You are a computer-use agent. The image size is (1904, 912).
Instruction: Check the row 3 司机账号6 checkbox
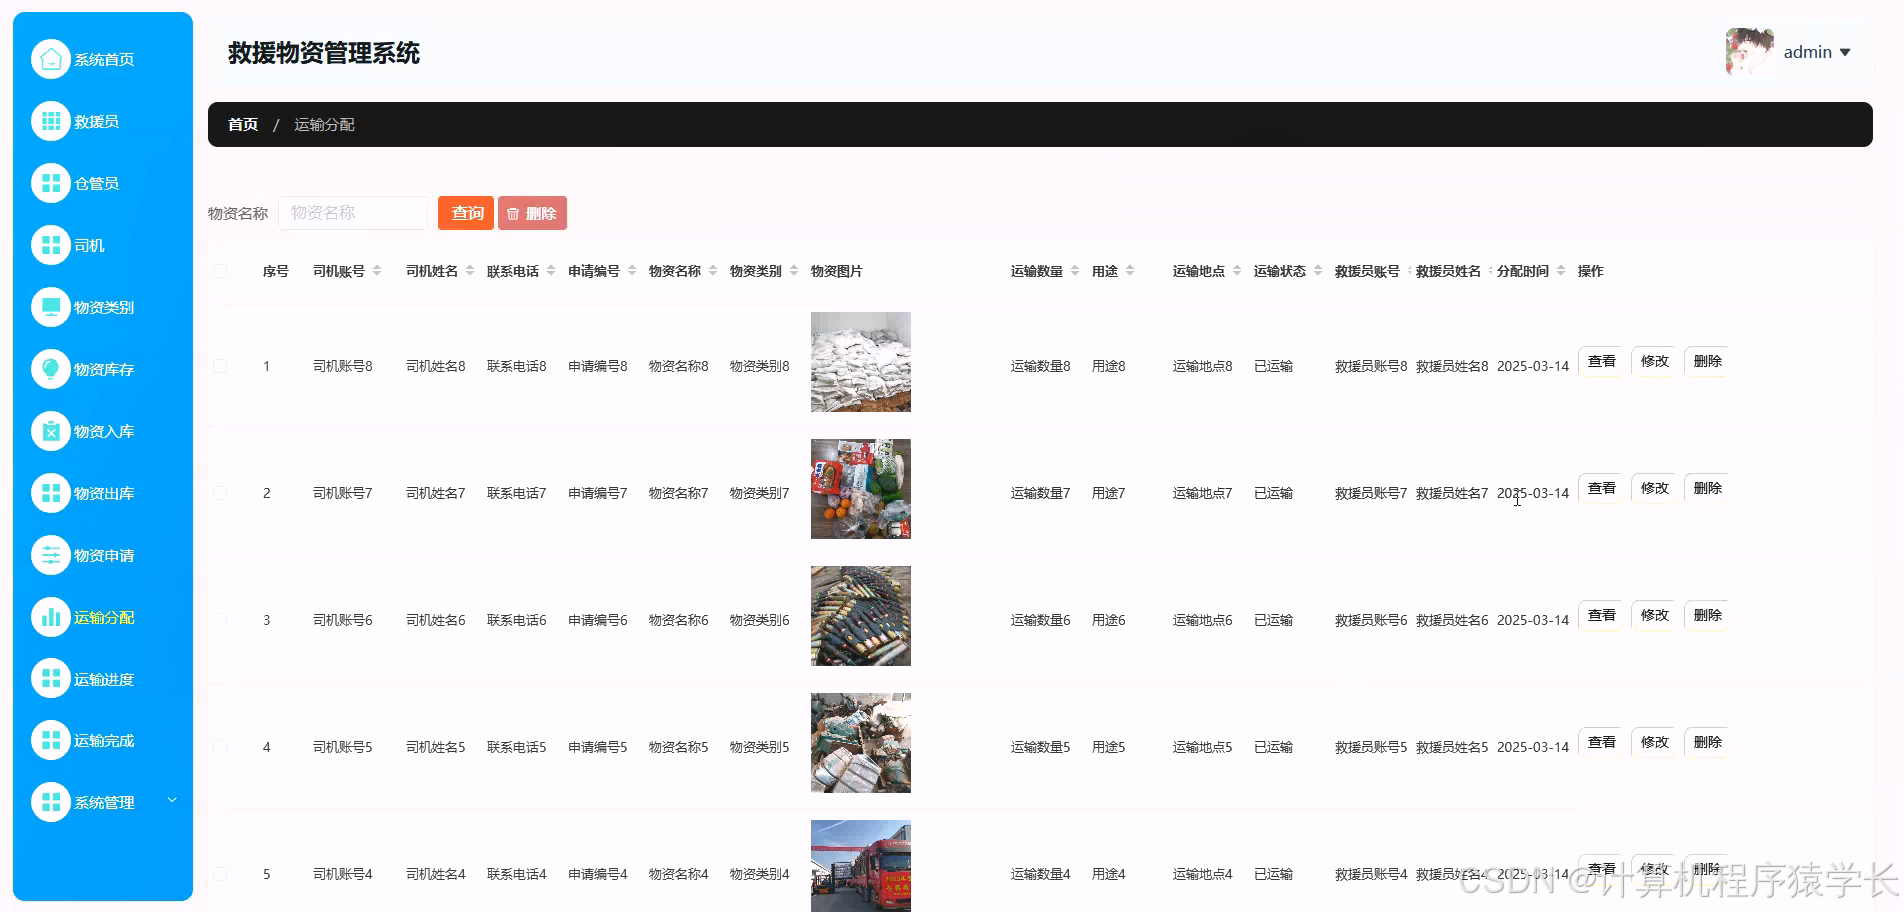[220, 620]
